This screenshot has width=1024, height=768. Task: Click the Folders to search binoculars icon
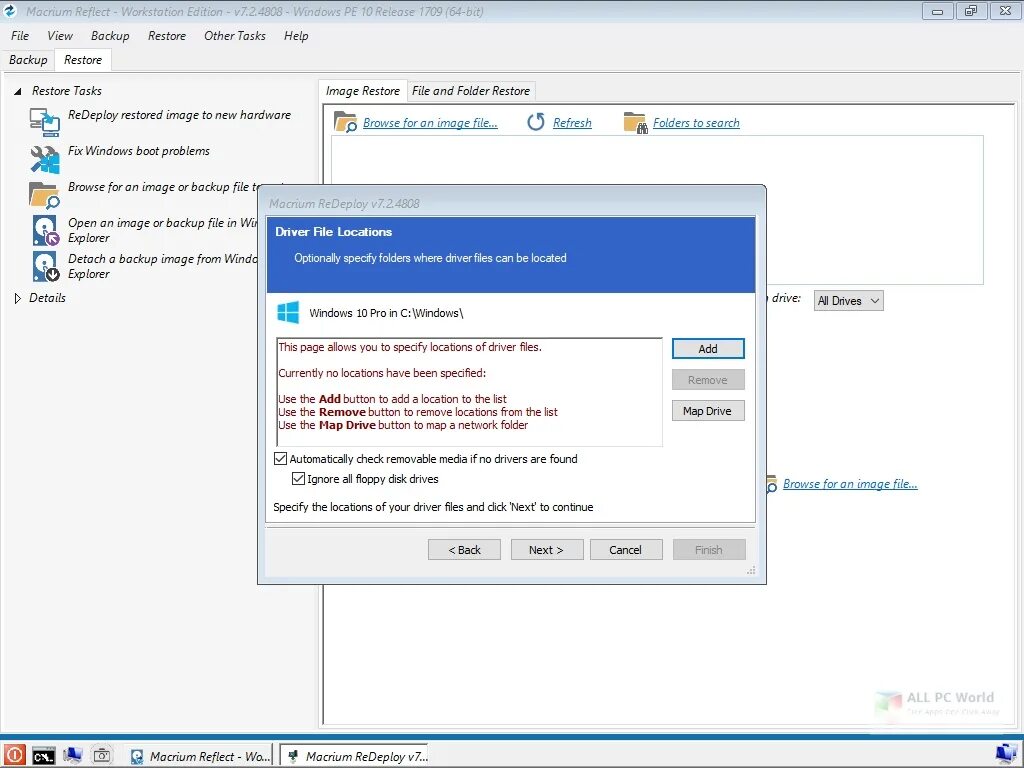point(635,122)
